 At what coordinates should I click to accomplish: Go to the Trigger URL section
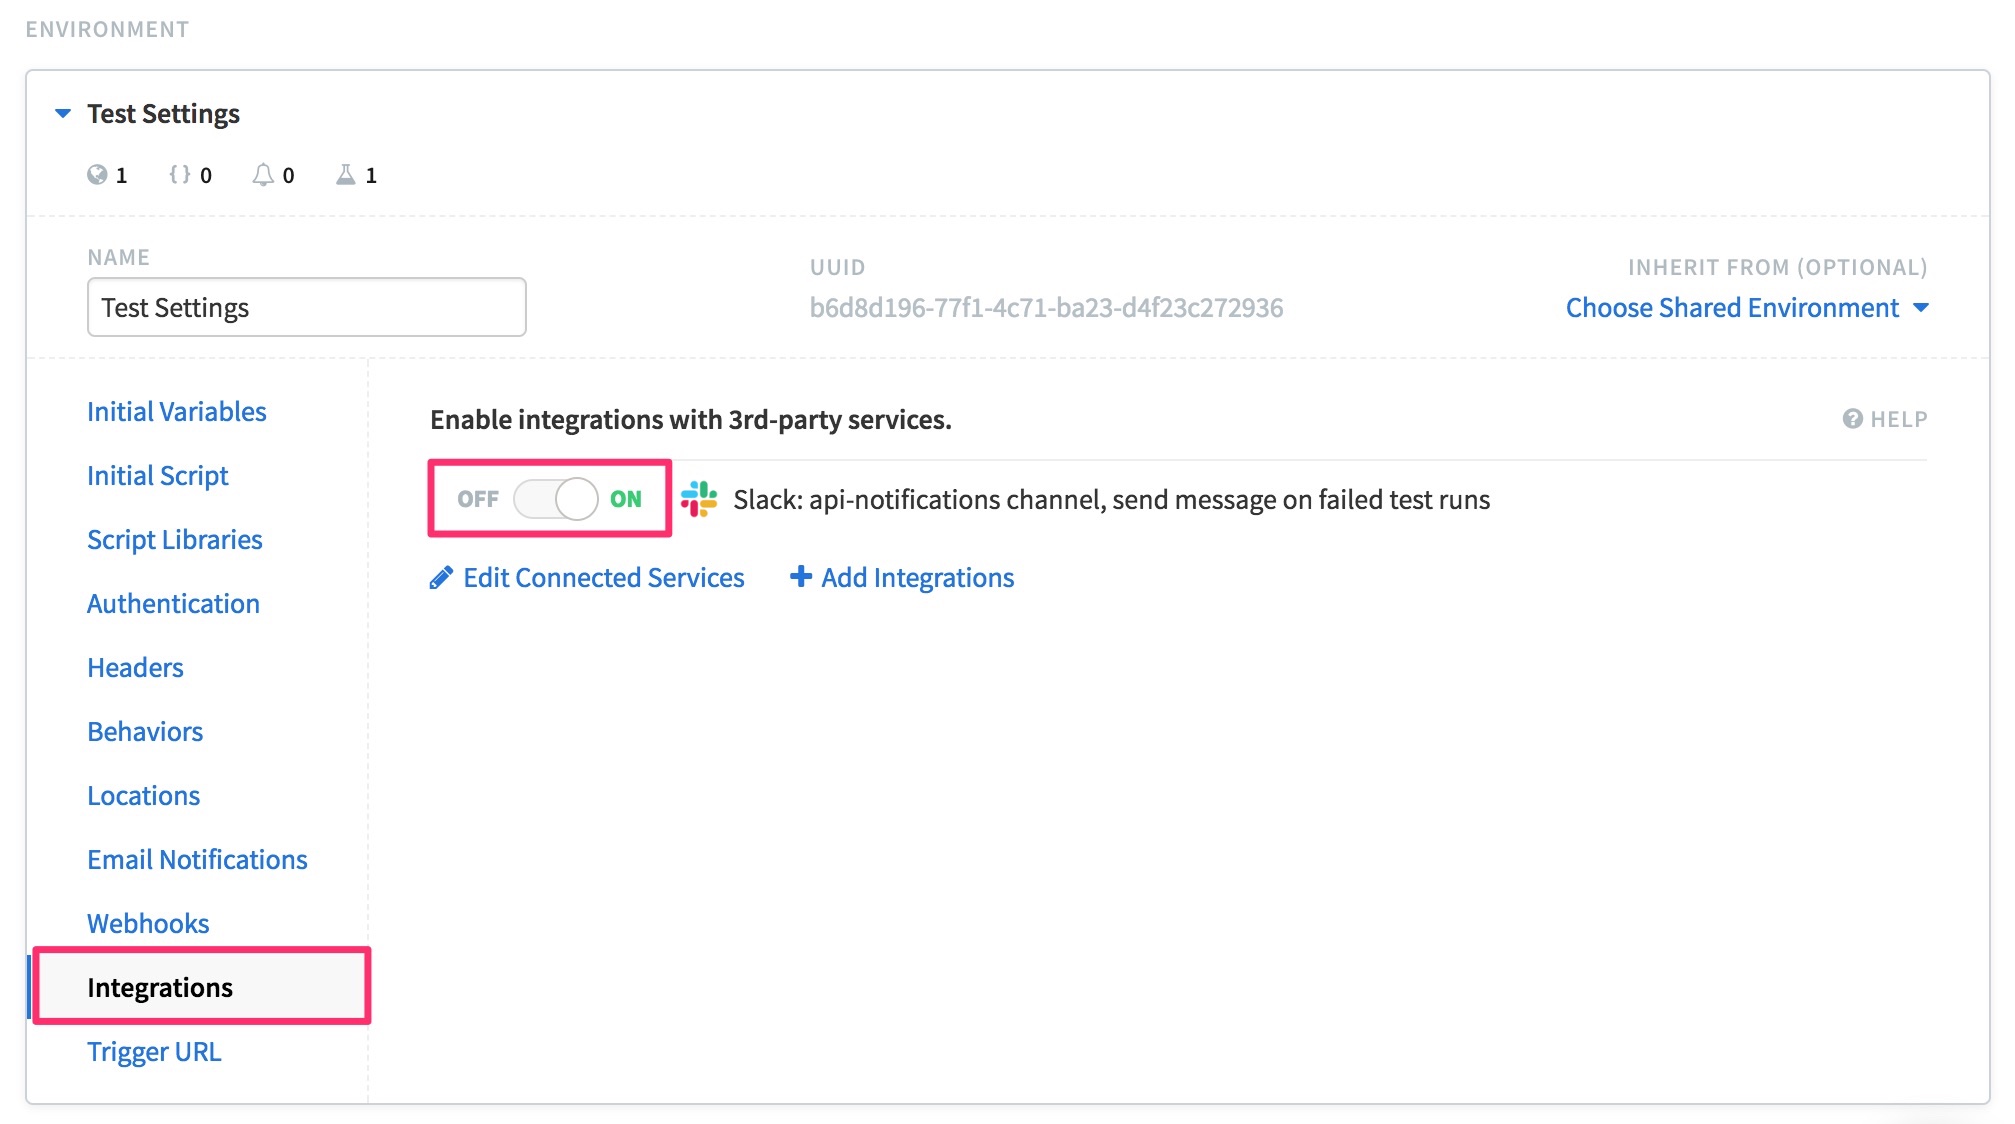pos(154,1052)
